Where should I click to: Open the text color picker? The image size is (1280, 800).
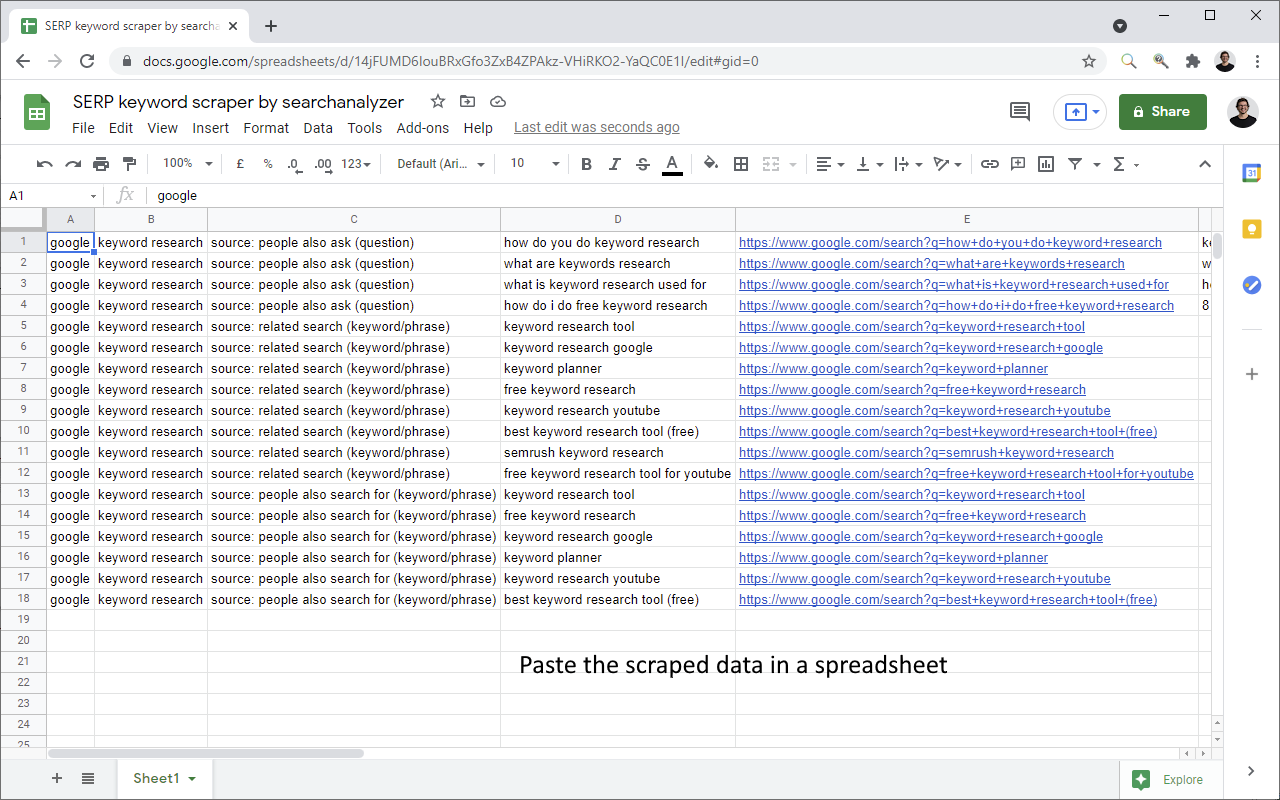(672, 164)
